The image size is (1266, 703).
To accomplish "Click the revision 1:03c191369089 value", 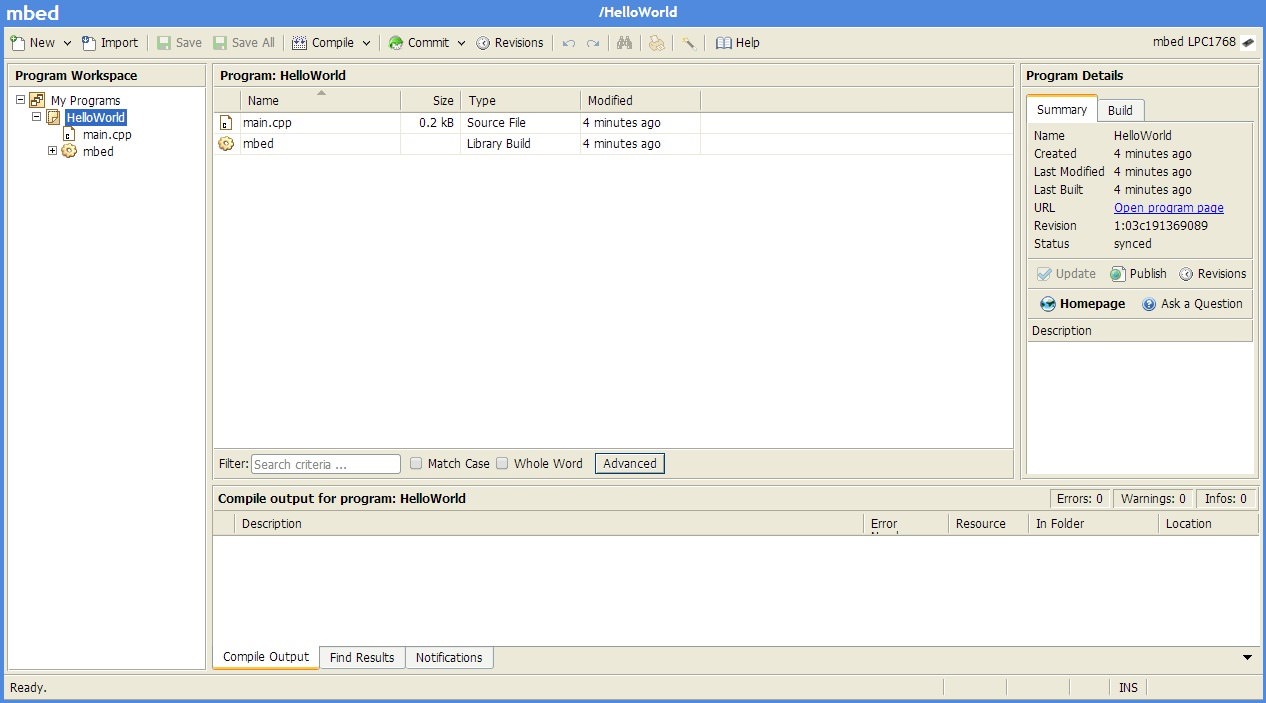I will (1161, 226).
